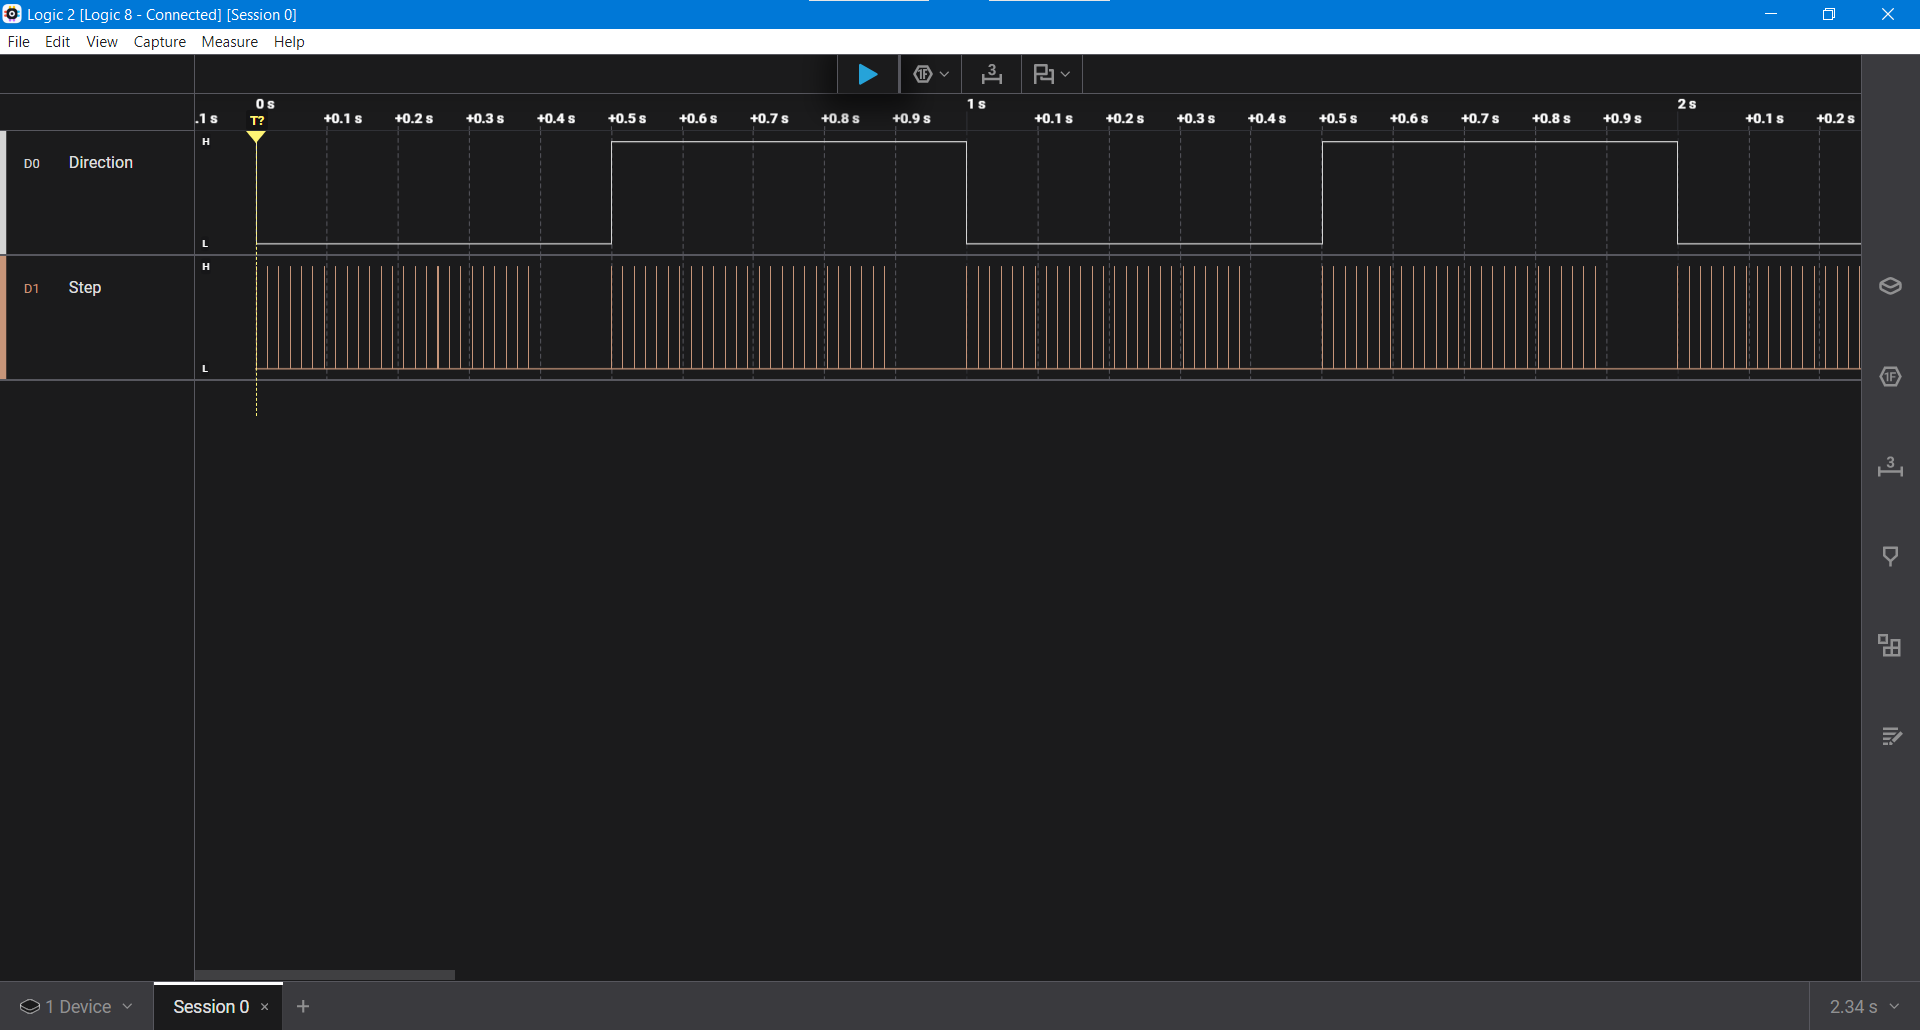The height and width of the screenshot is (1030, 1920).
Task: Open the timing marker dropdown in toolbar
Action: (x=1051, y=74)
